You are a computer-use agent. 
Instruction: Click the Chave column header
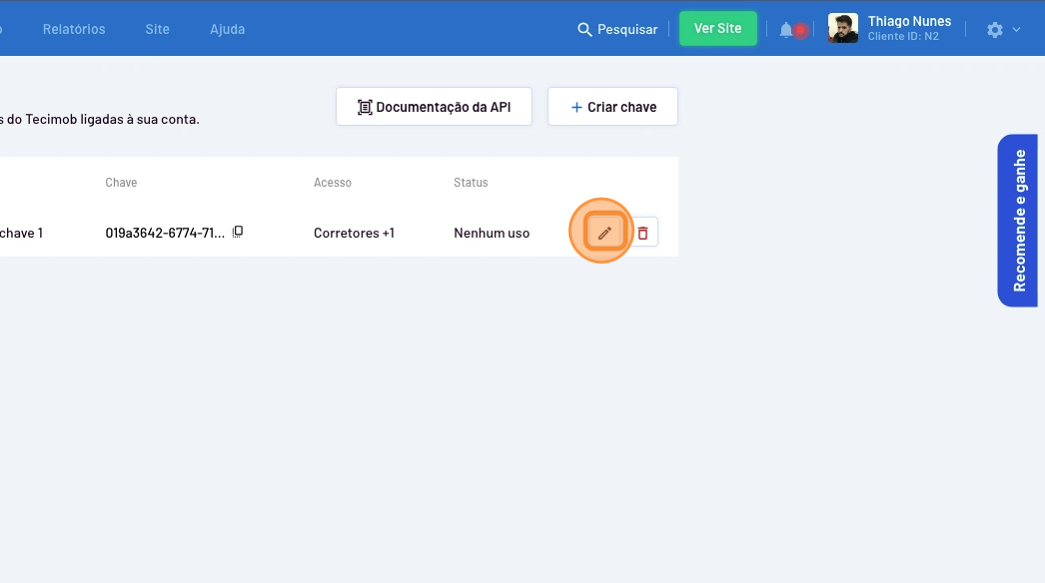[x=121, y=183]
